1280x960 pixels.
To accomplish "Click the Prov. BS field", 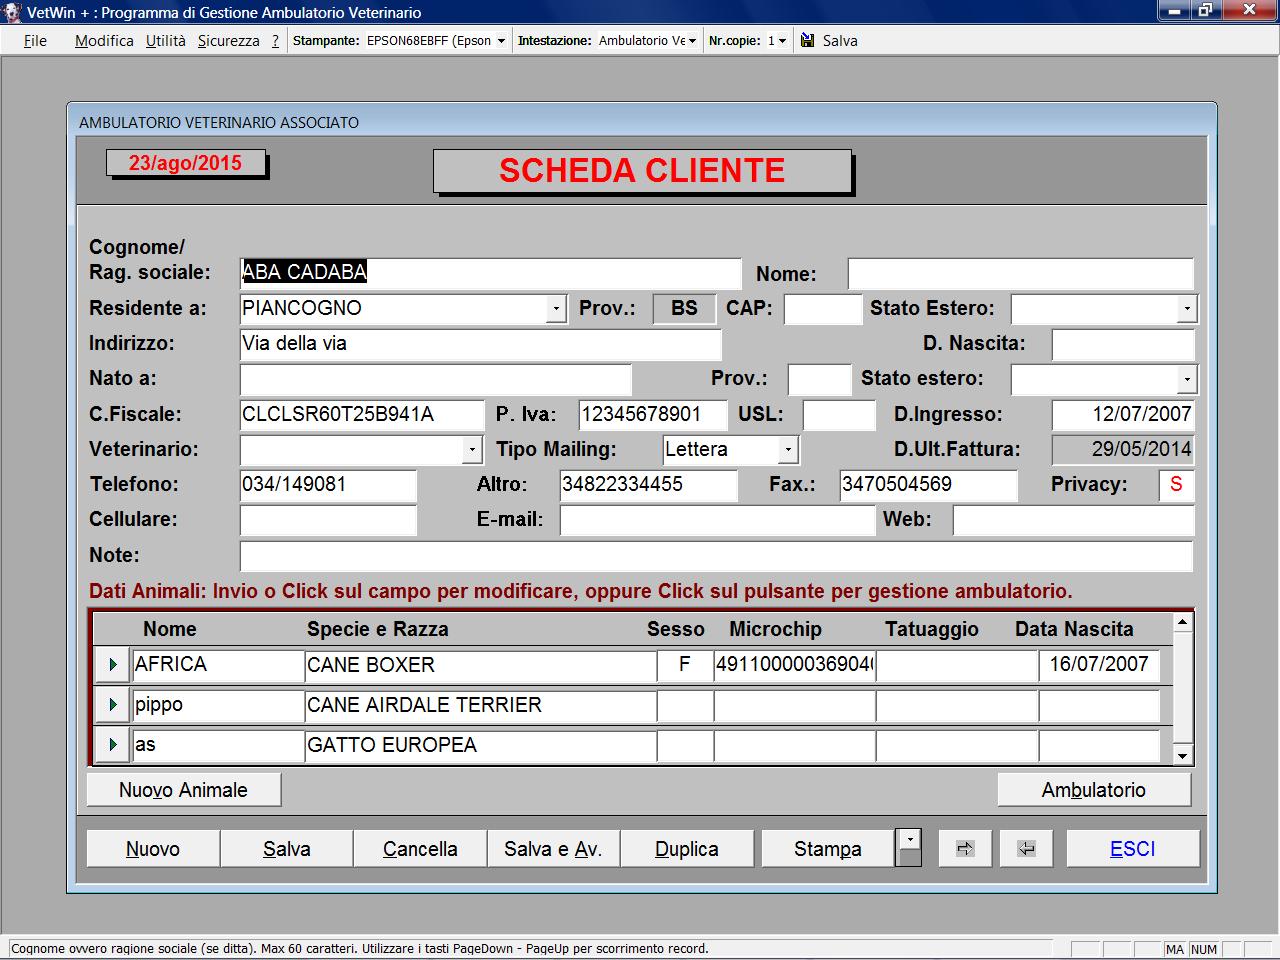I will (684, 309).
